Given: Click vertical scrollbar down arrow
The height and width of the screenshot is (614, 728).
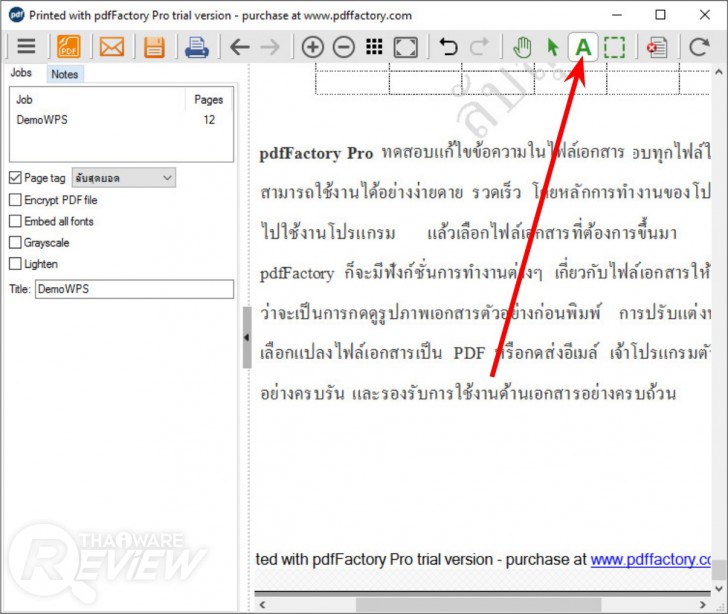Looking at the screenshot, I should (x=719, y=589).
